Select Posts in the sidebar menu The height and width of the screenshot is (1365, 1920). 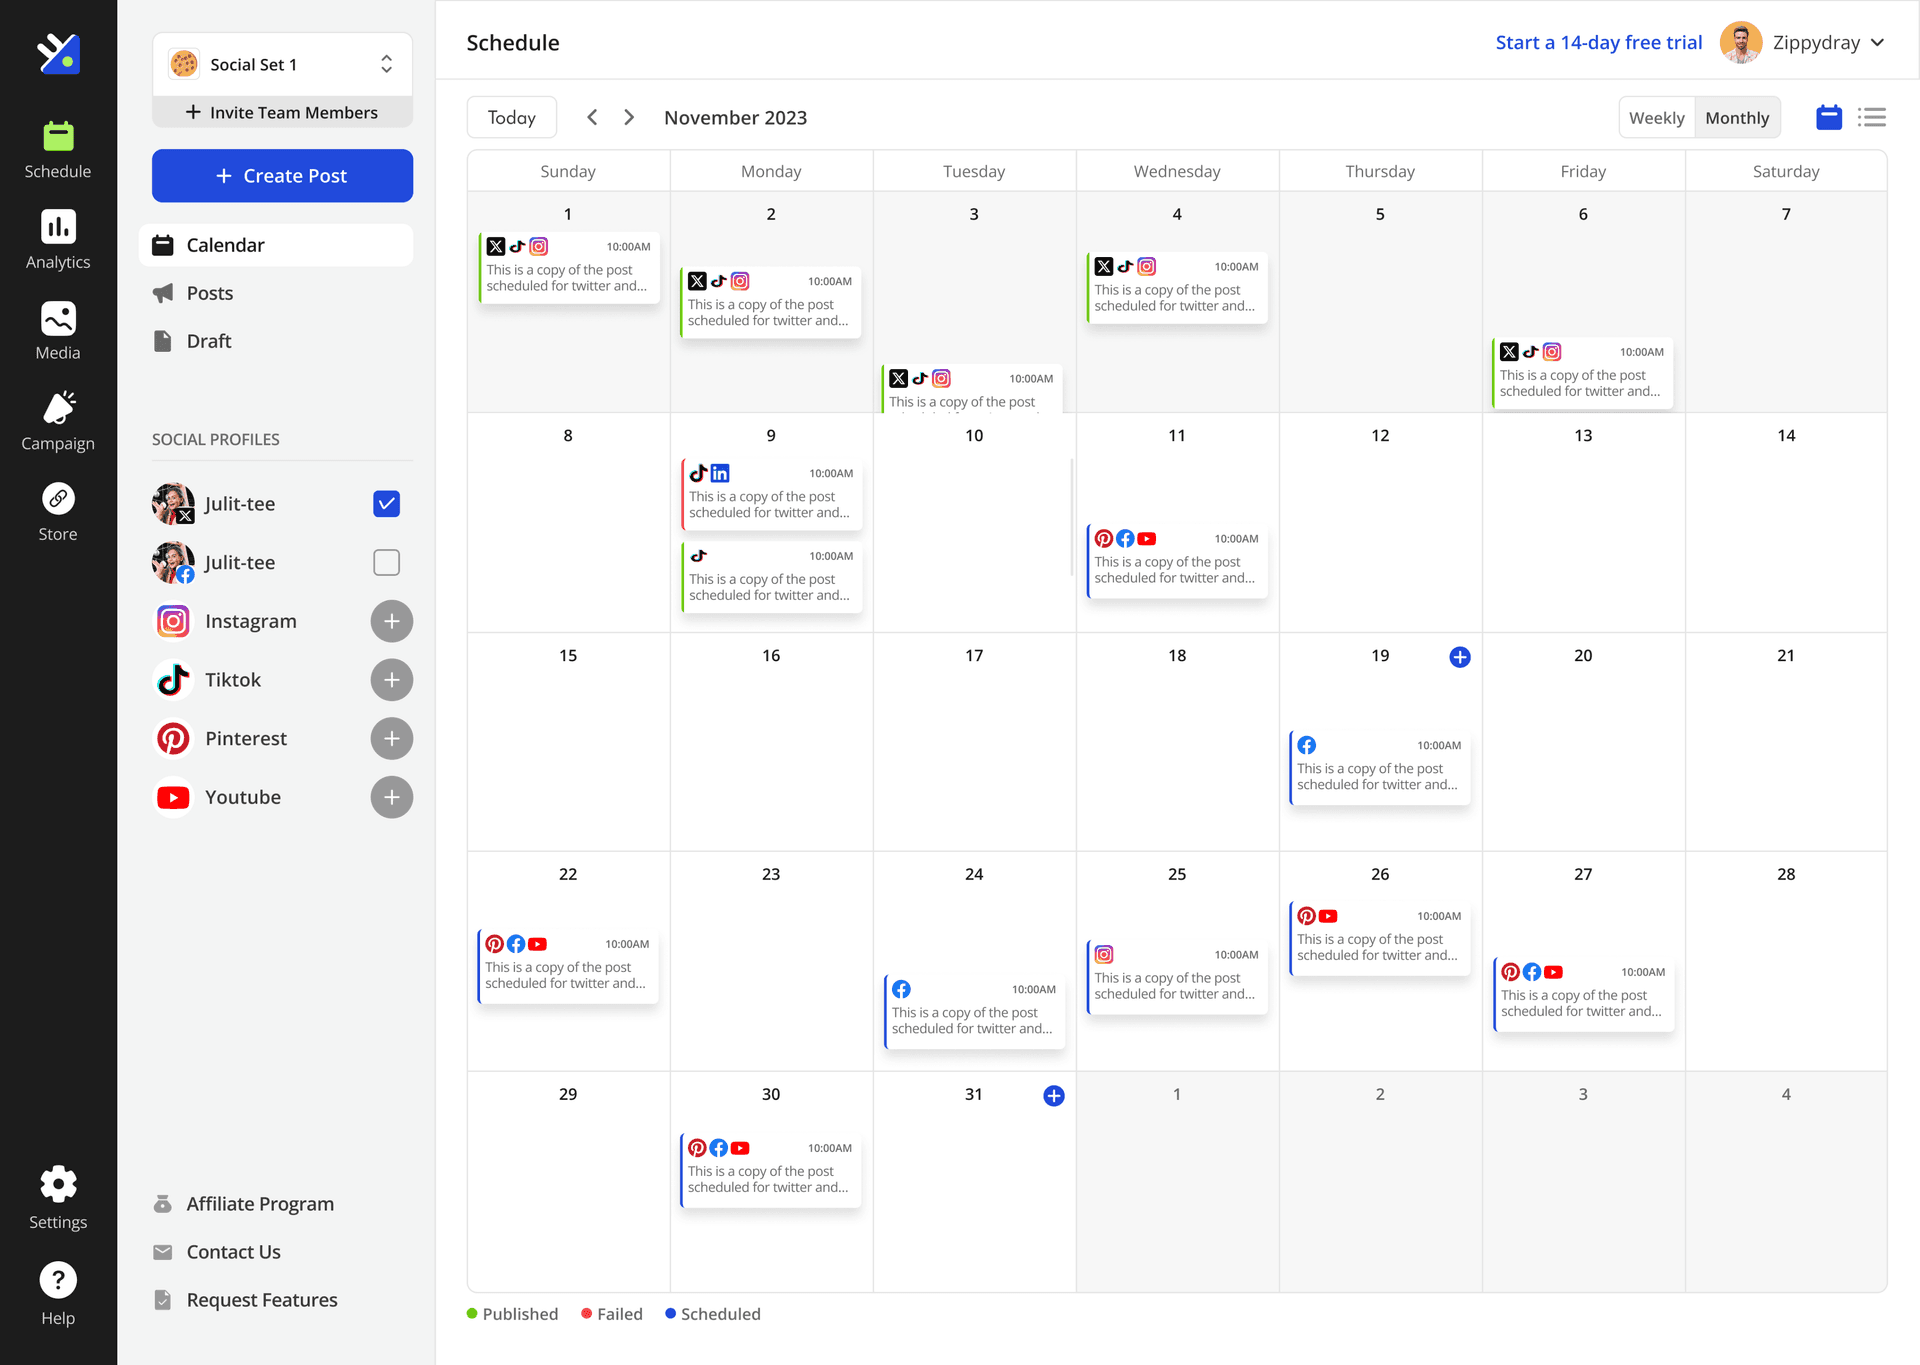coord(210,292)
